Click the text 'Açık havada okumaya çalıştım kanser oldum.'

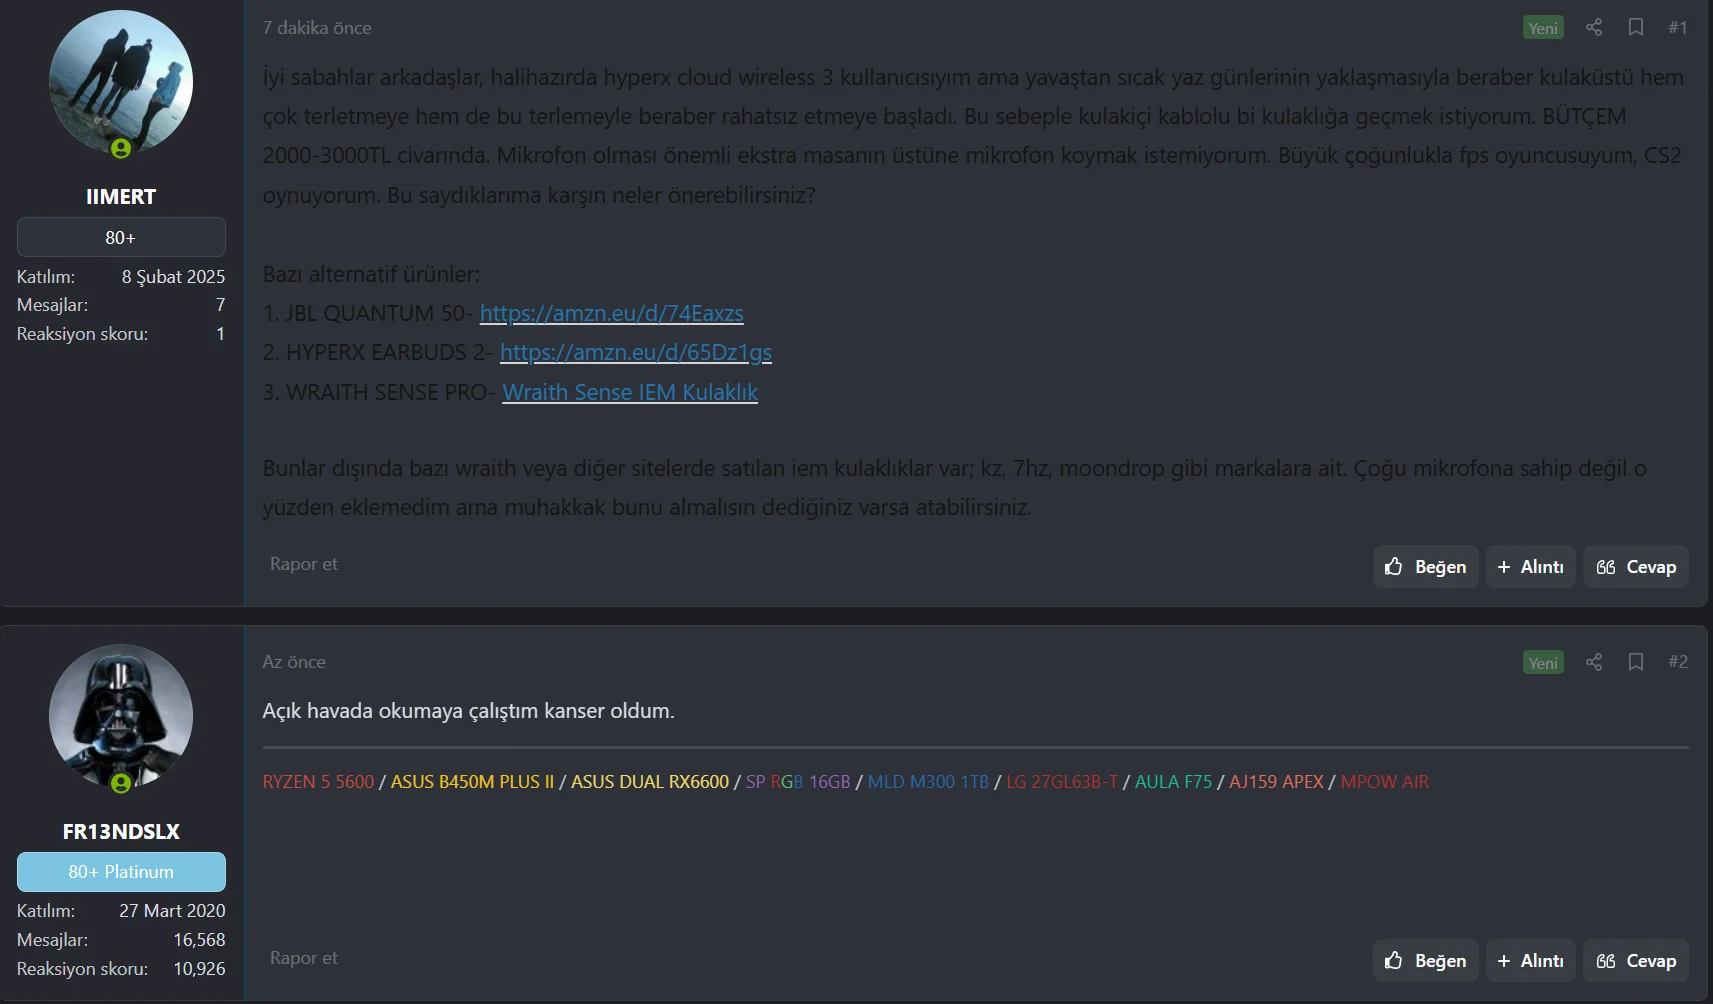tap(469, 711)
